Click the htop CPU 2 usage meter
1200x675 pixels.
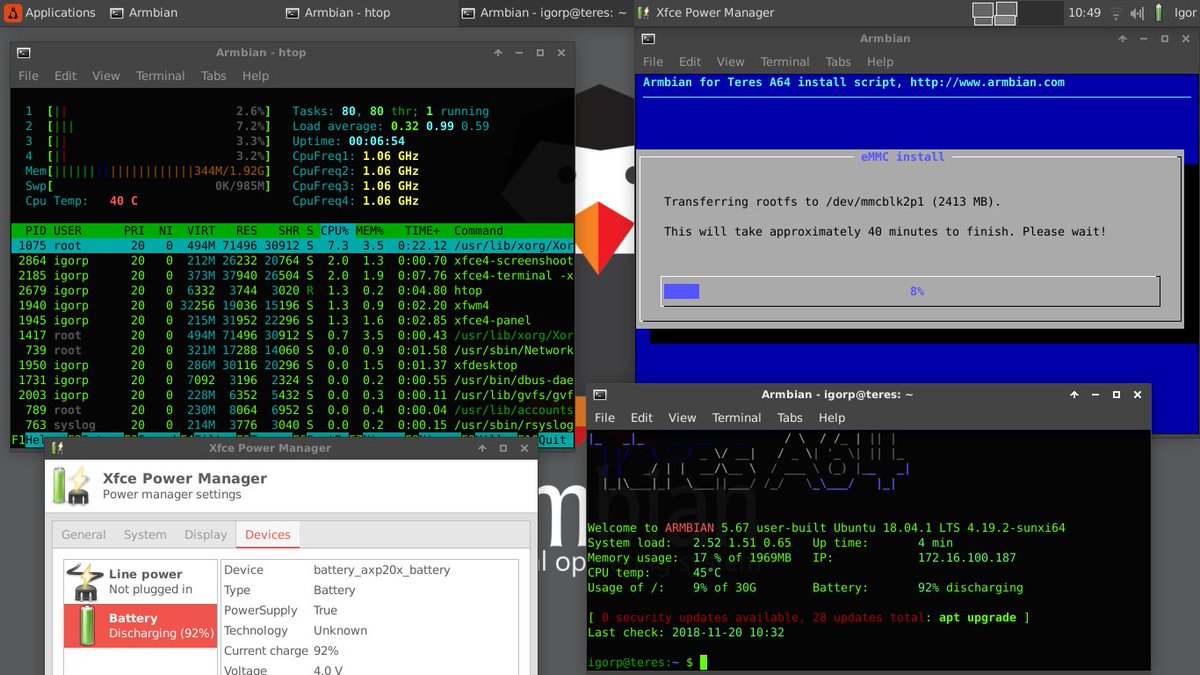(x=148, y=126)
